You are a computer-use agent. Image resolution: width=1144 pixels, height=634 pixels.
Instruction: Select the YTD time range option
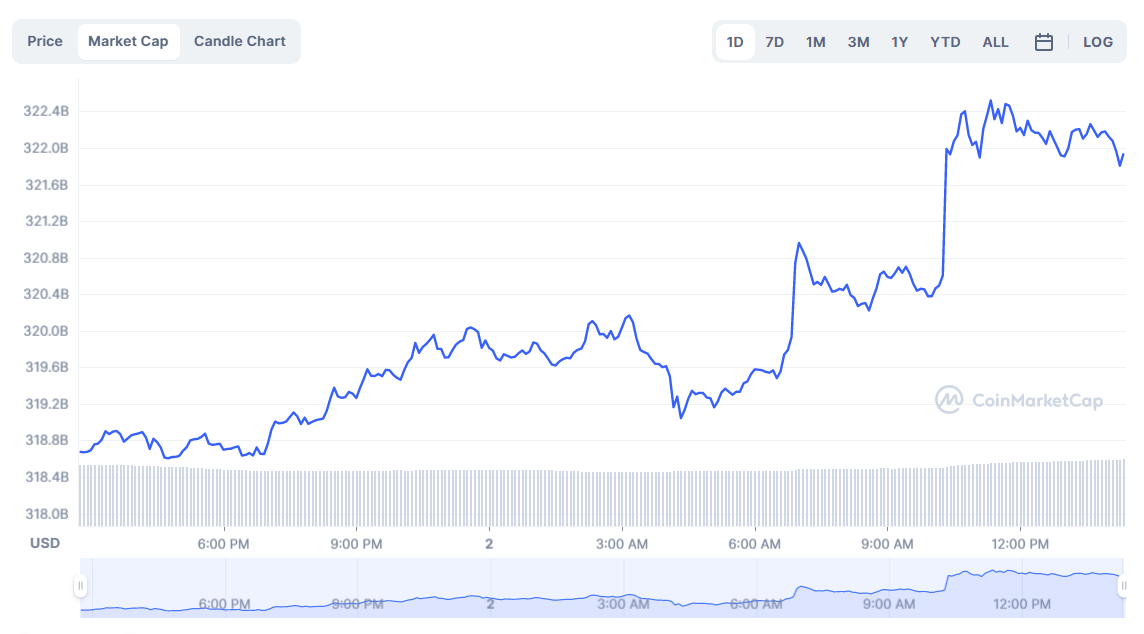pos(944,41)
